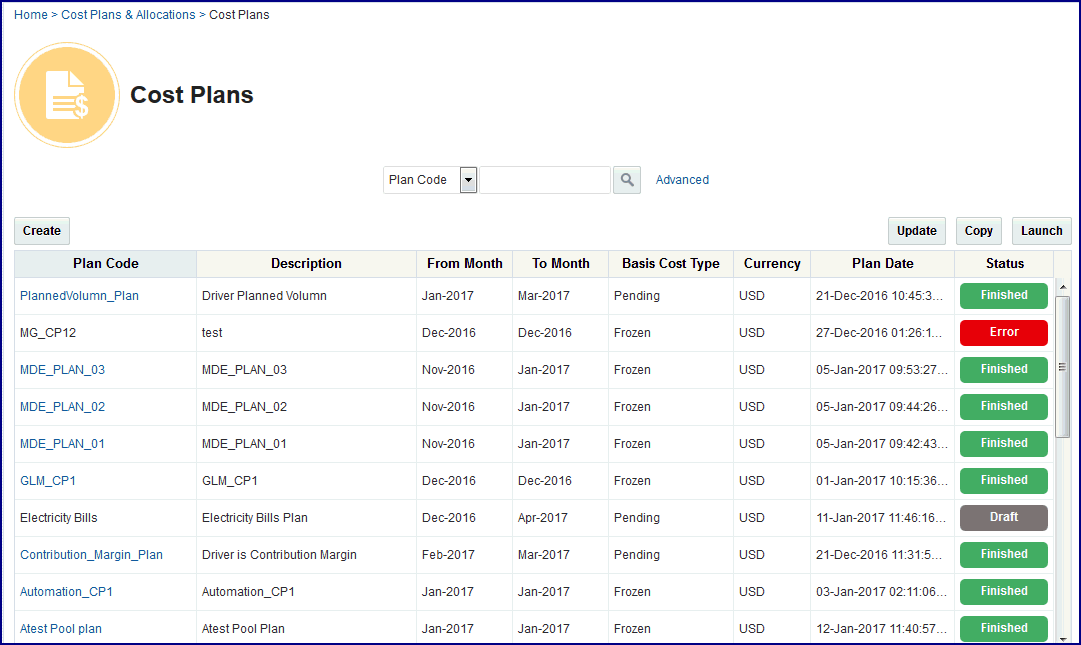1081x645 pixels.
Task: Open Automation_CP1 plan link
Action: (x=66, y=592)
